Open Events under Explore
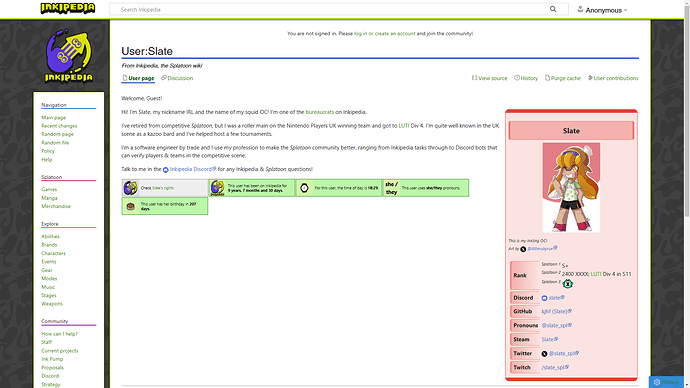 point(48,262)
